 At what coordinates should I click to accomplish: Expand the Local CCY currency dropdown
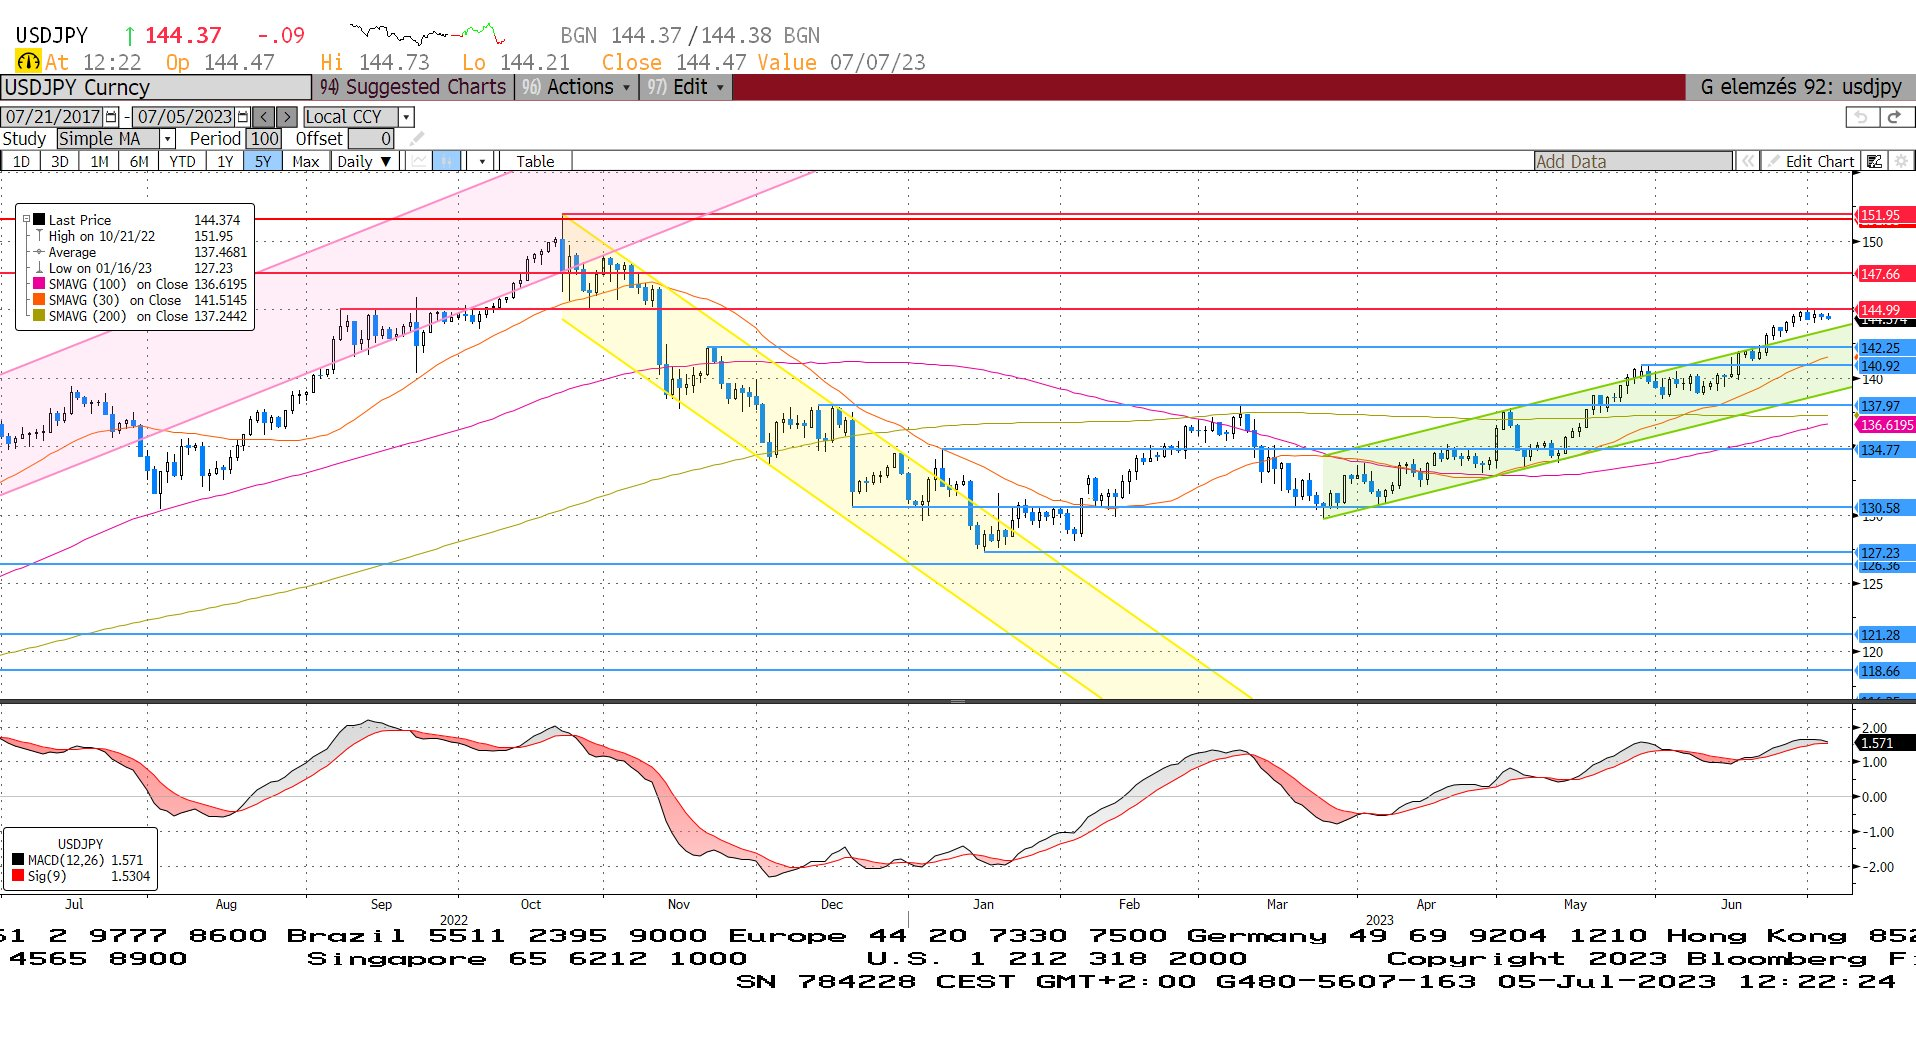point(406,117)
